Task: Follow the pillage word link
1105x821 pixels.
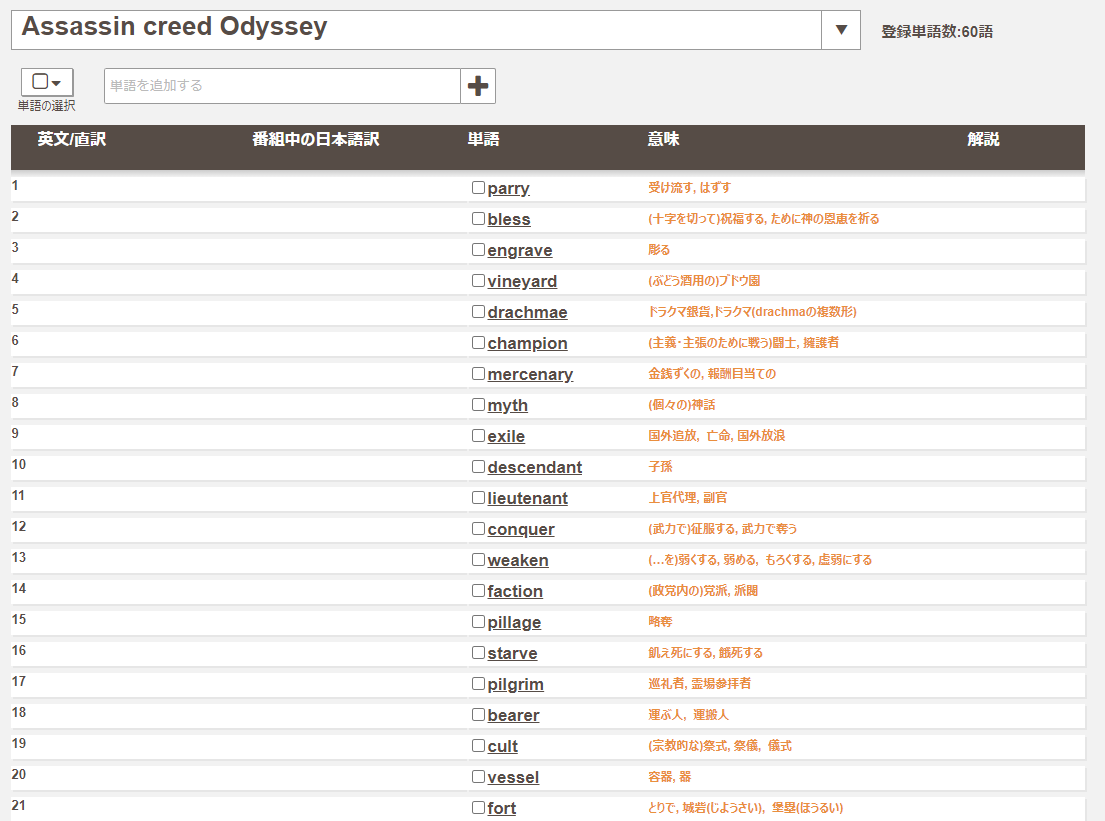Action: [514, 623]
